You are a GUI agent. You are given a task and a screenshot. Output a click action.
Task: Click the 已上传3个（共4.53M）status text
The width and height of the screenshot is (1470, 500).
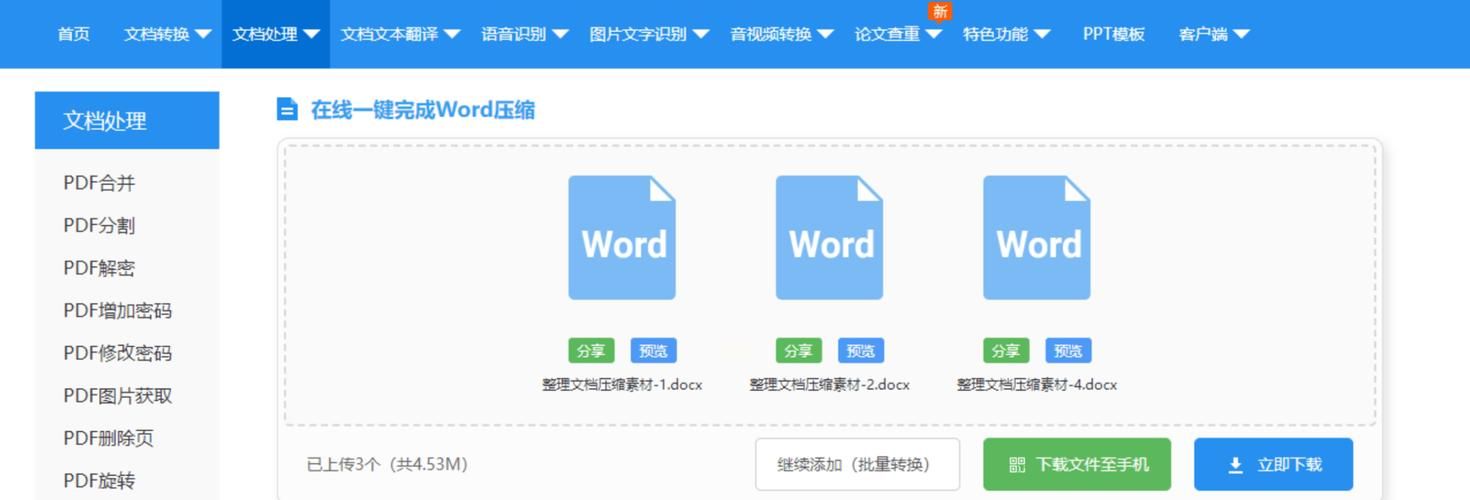click(x=387, y=464)
